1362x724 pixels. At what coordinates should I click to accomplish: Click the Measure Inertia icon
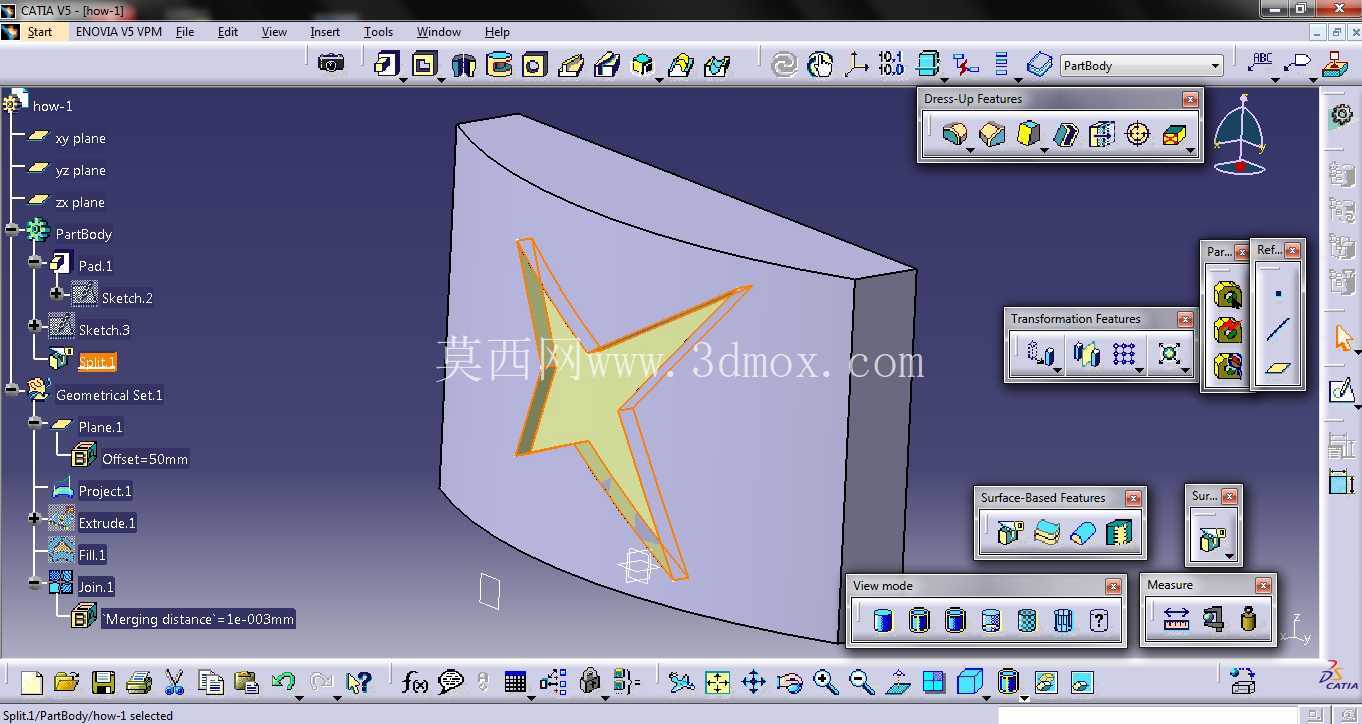(x=1248, y=620)
